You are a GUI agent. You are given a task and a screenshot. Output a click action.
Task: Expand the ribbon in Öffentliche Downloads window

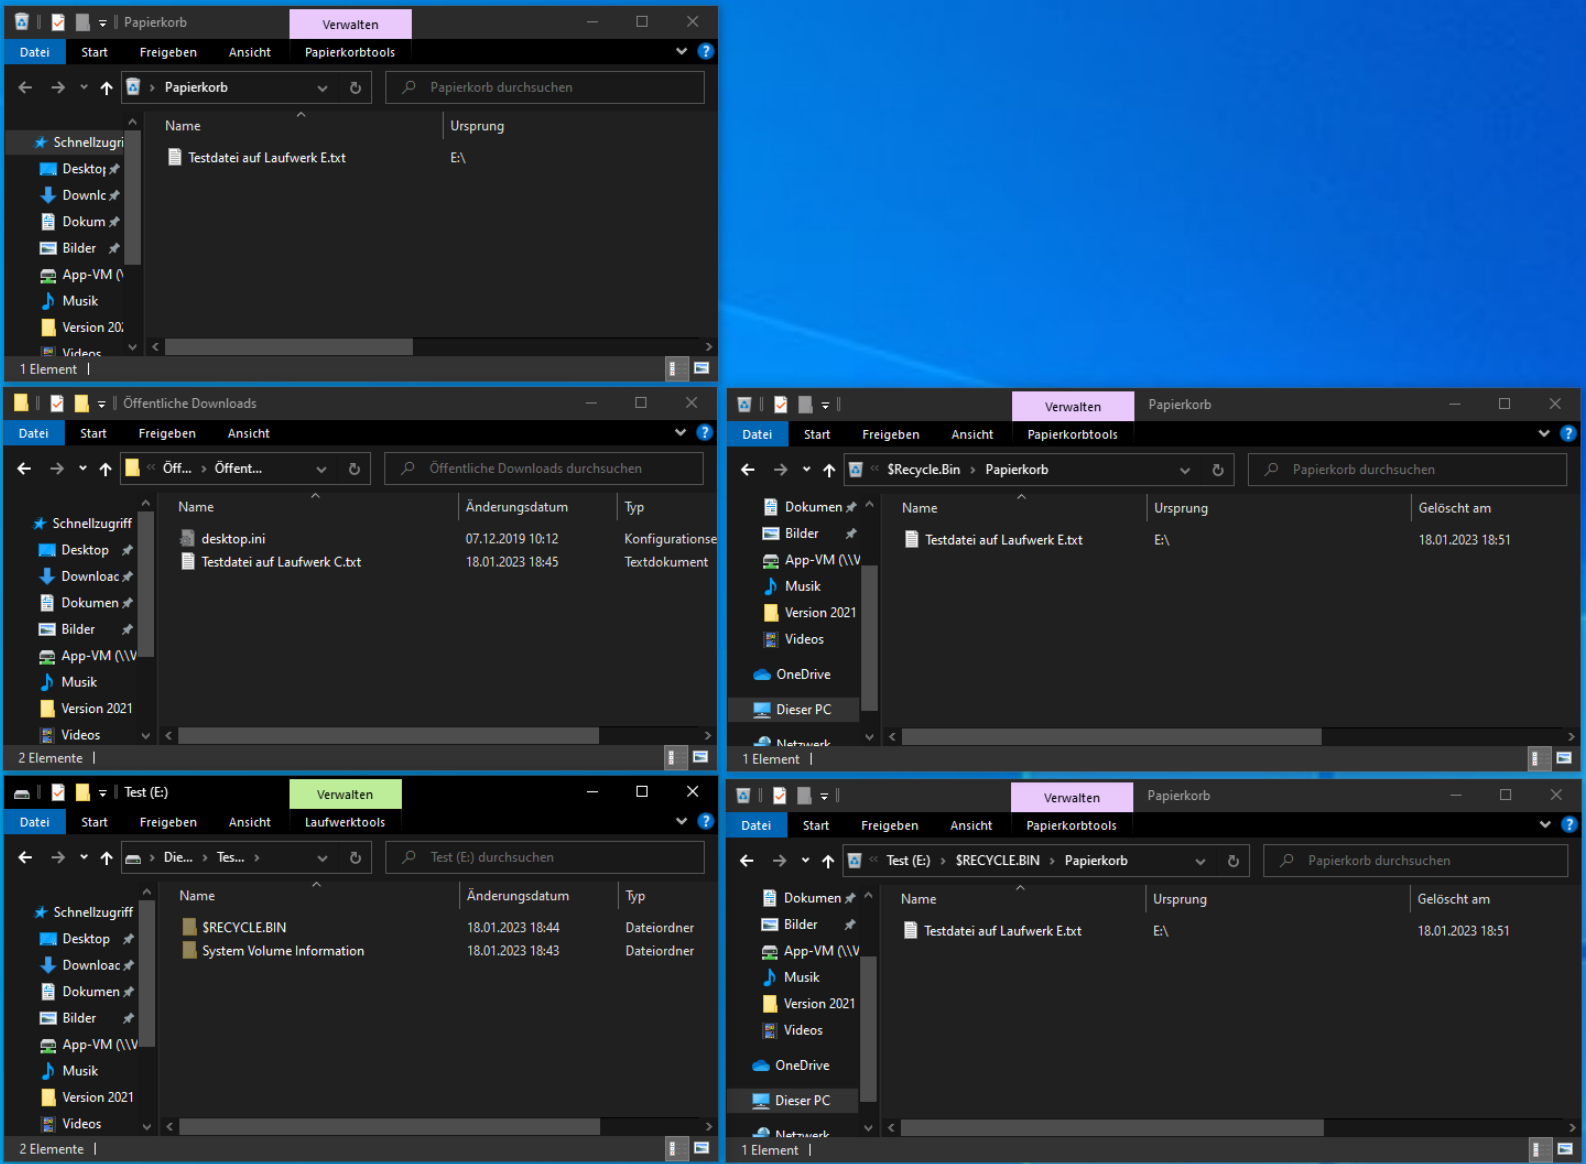(681, 432)
